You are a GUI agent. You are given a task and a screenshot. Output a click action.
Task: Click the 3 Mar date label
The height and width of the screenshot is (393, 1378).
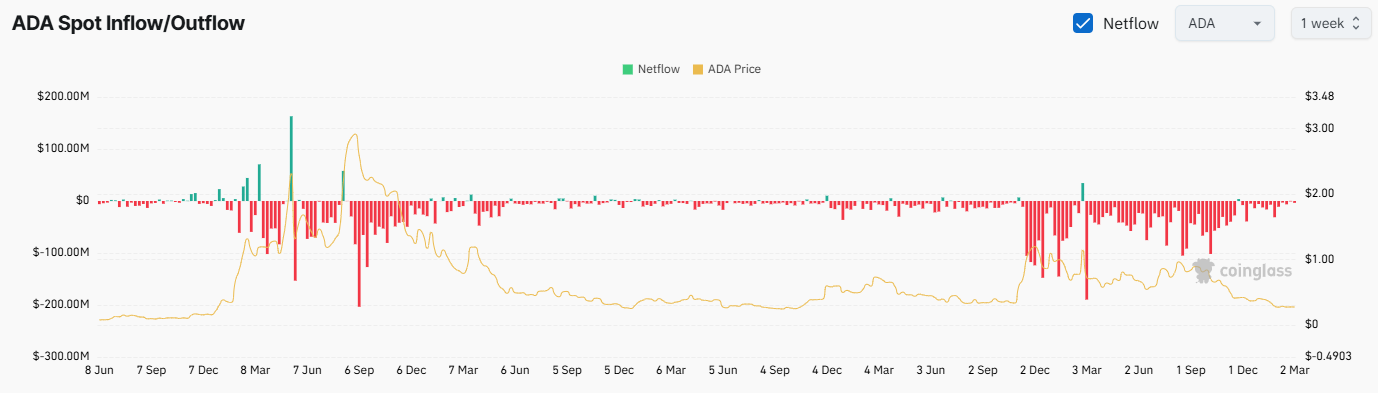pyautogui.click(x=1086, y=370)
